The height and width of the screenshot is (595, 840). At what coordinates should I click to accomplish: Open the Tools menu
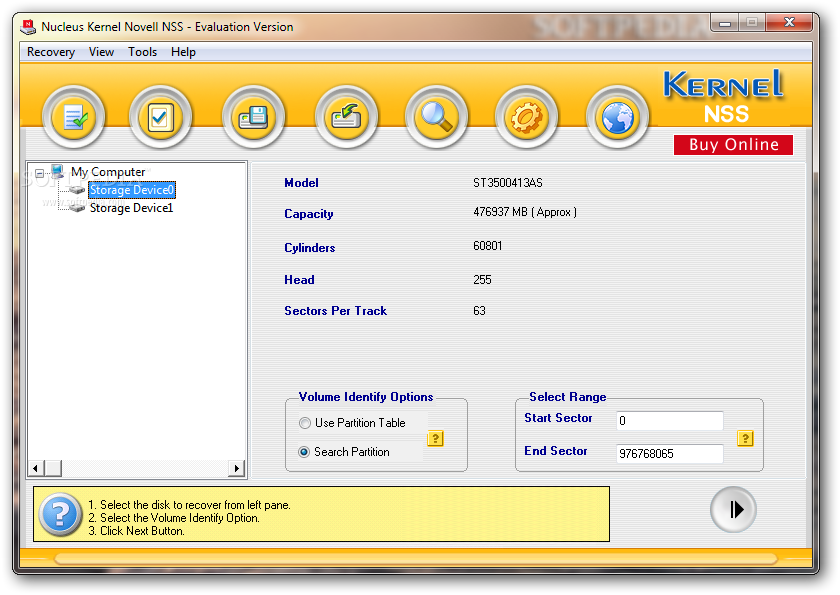tap(142, 52)
